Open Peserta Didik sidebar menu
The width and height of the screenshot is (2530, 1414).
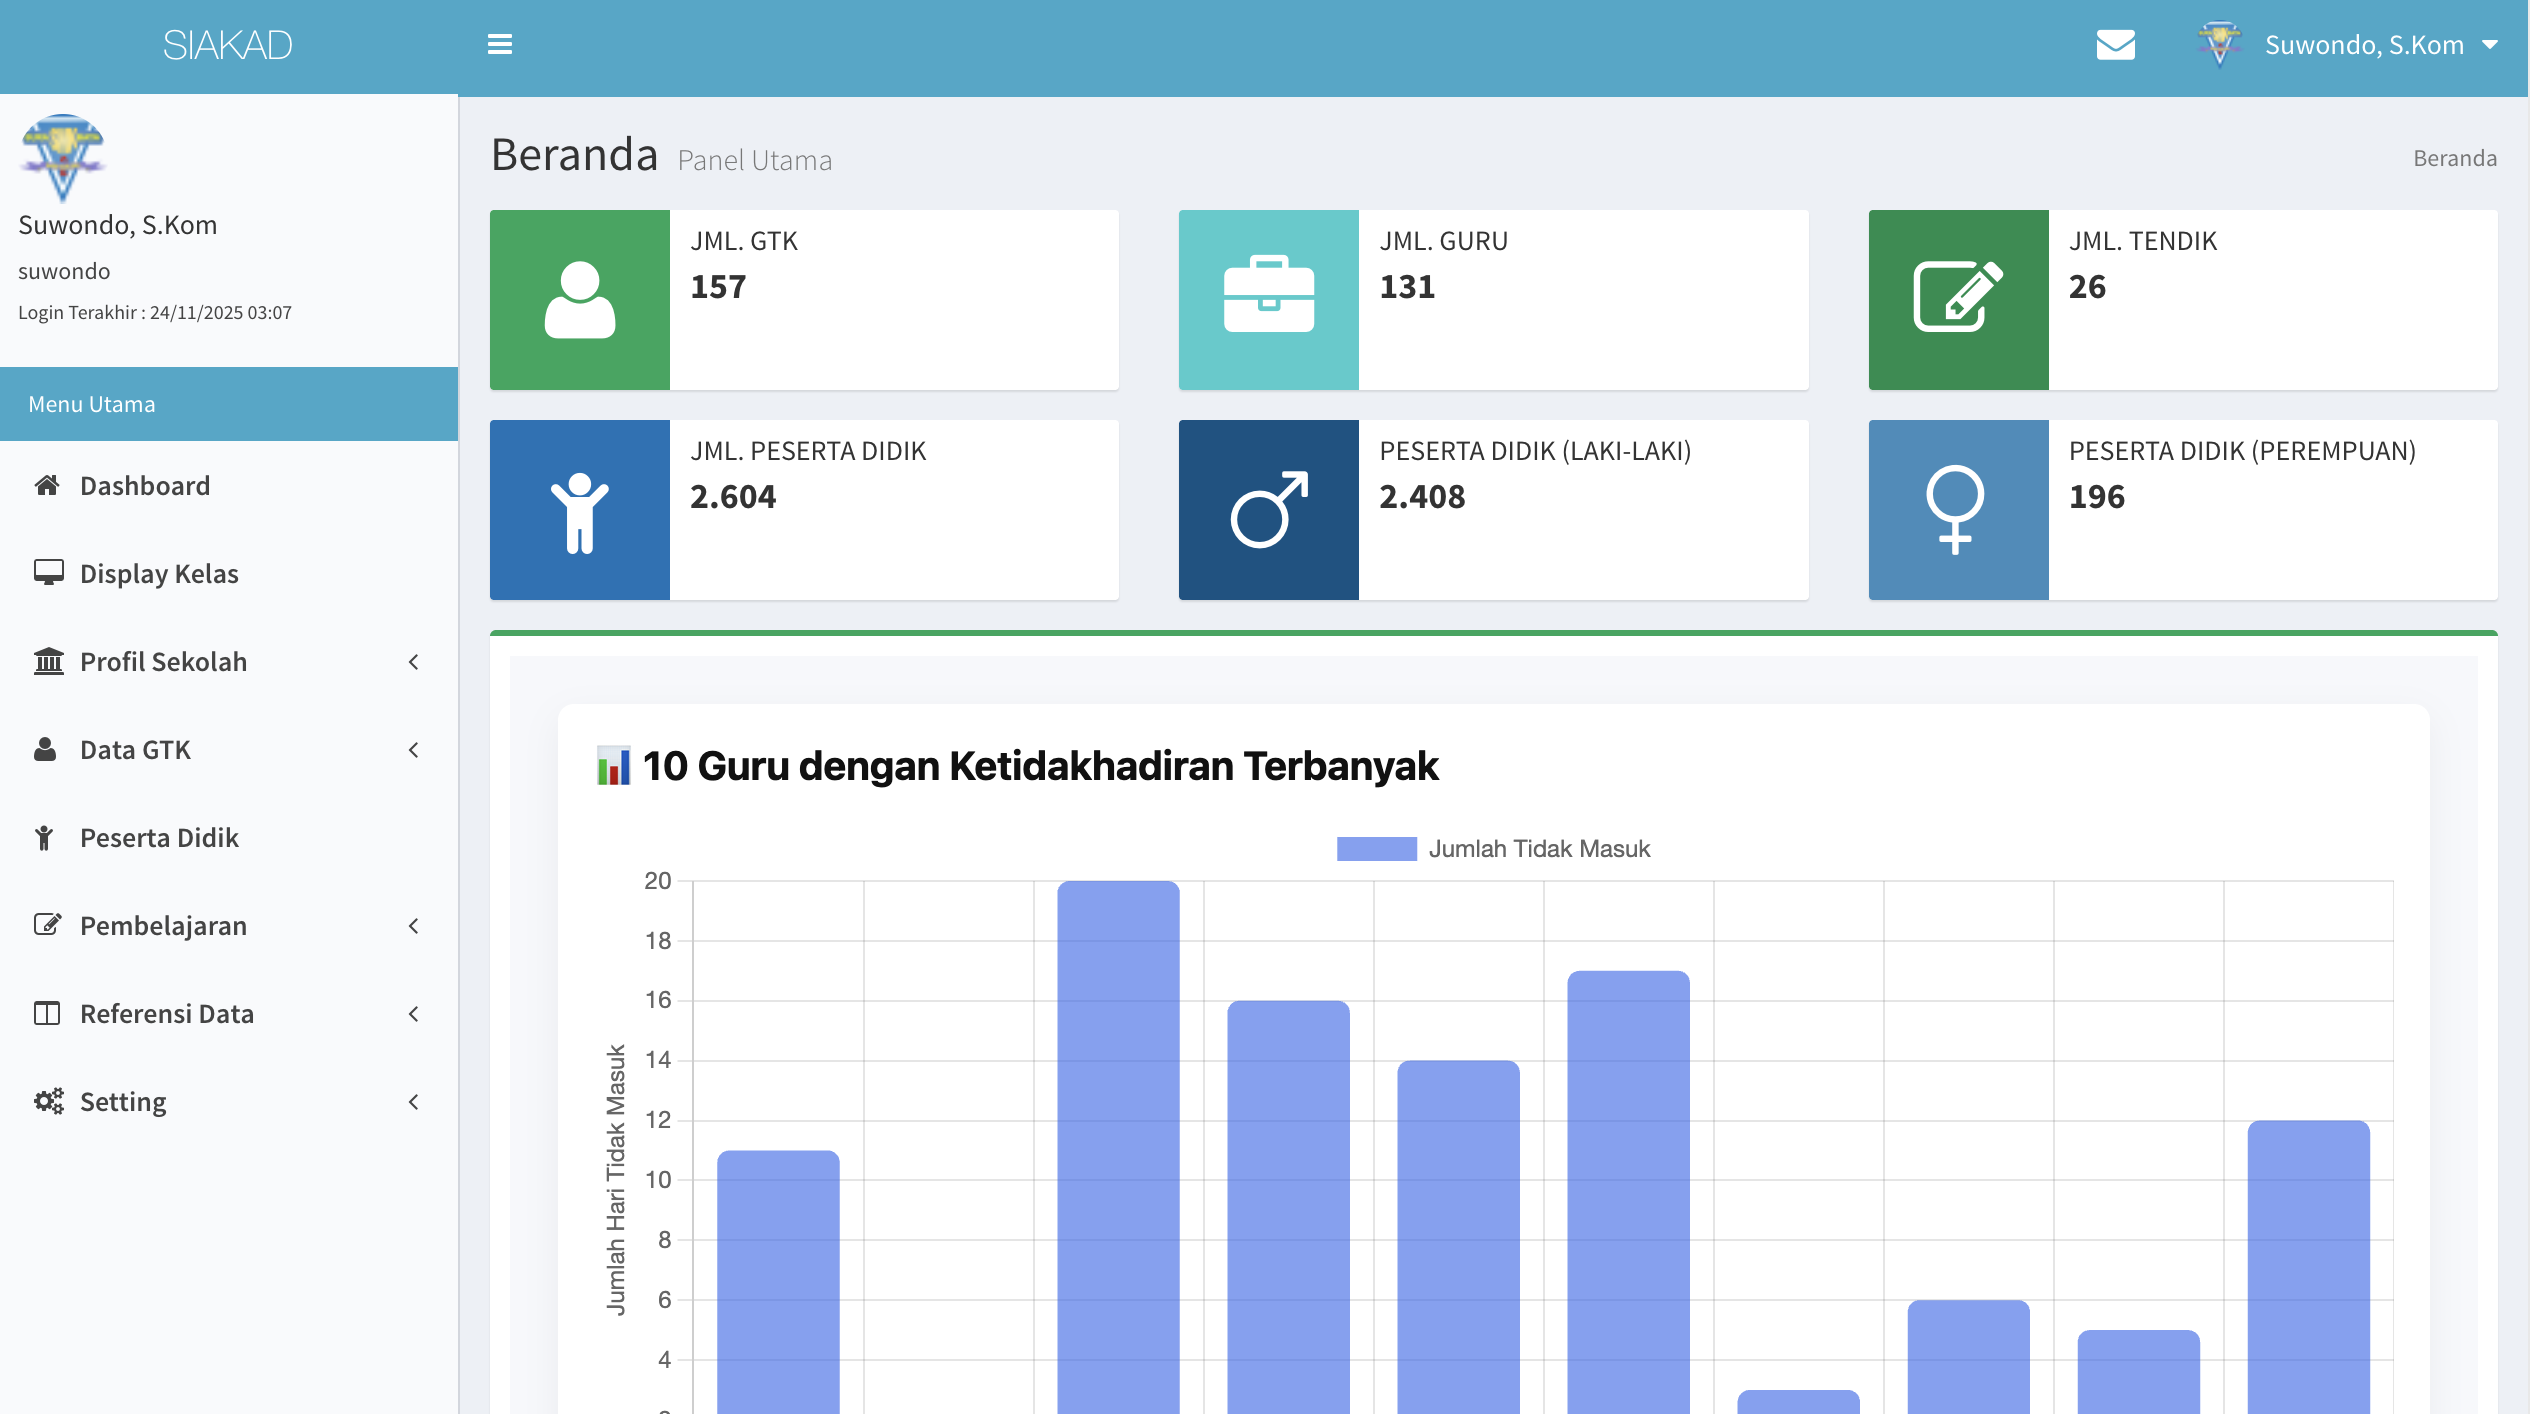click(x=159, y=838)
